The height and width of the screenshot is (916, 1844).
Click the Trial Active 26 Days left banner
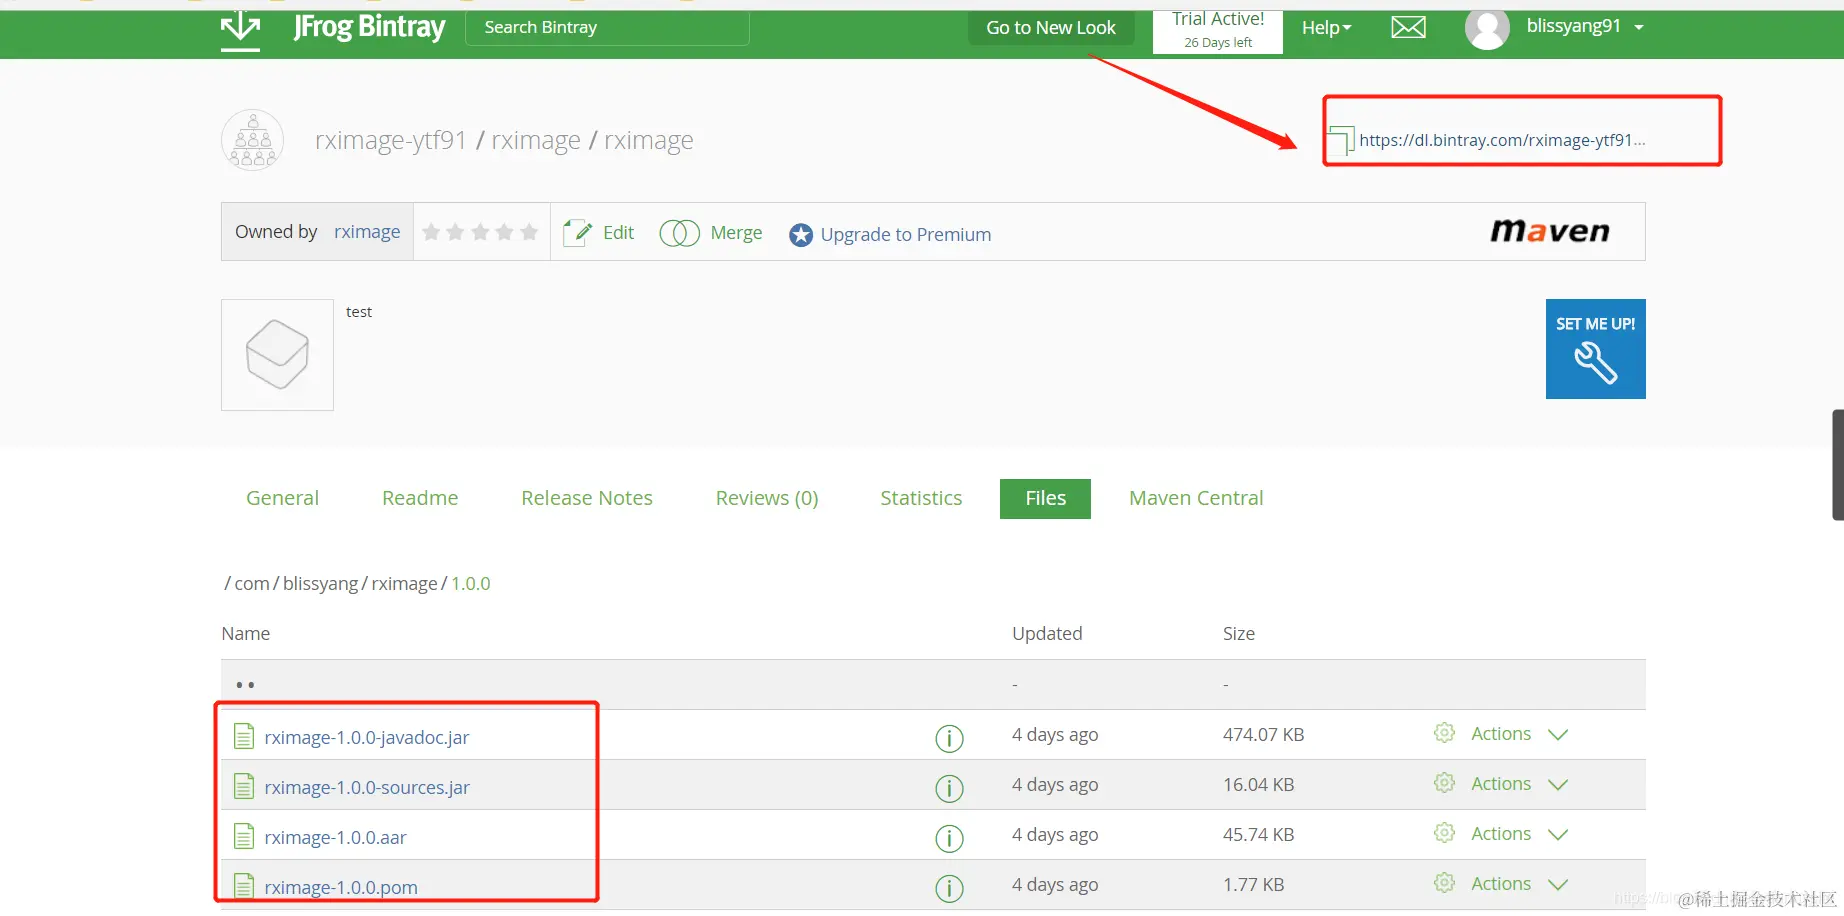(1218, 31)
